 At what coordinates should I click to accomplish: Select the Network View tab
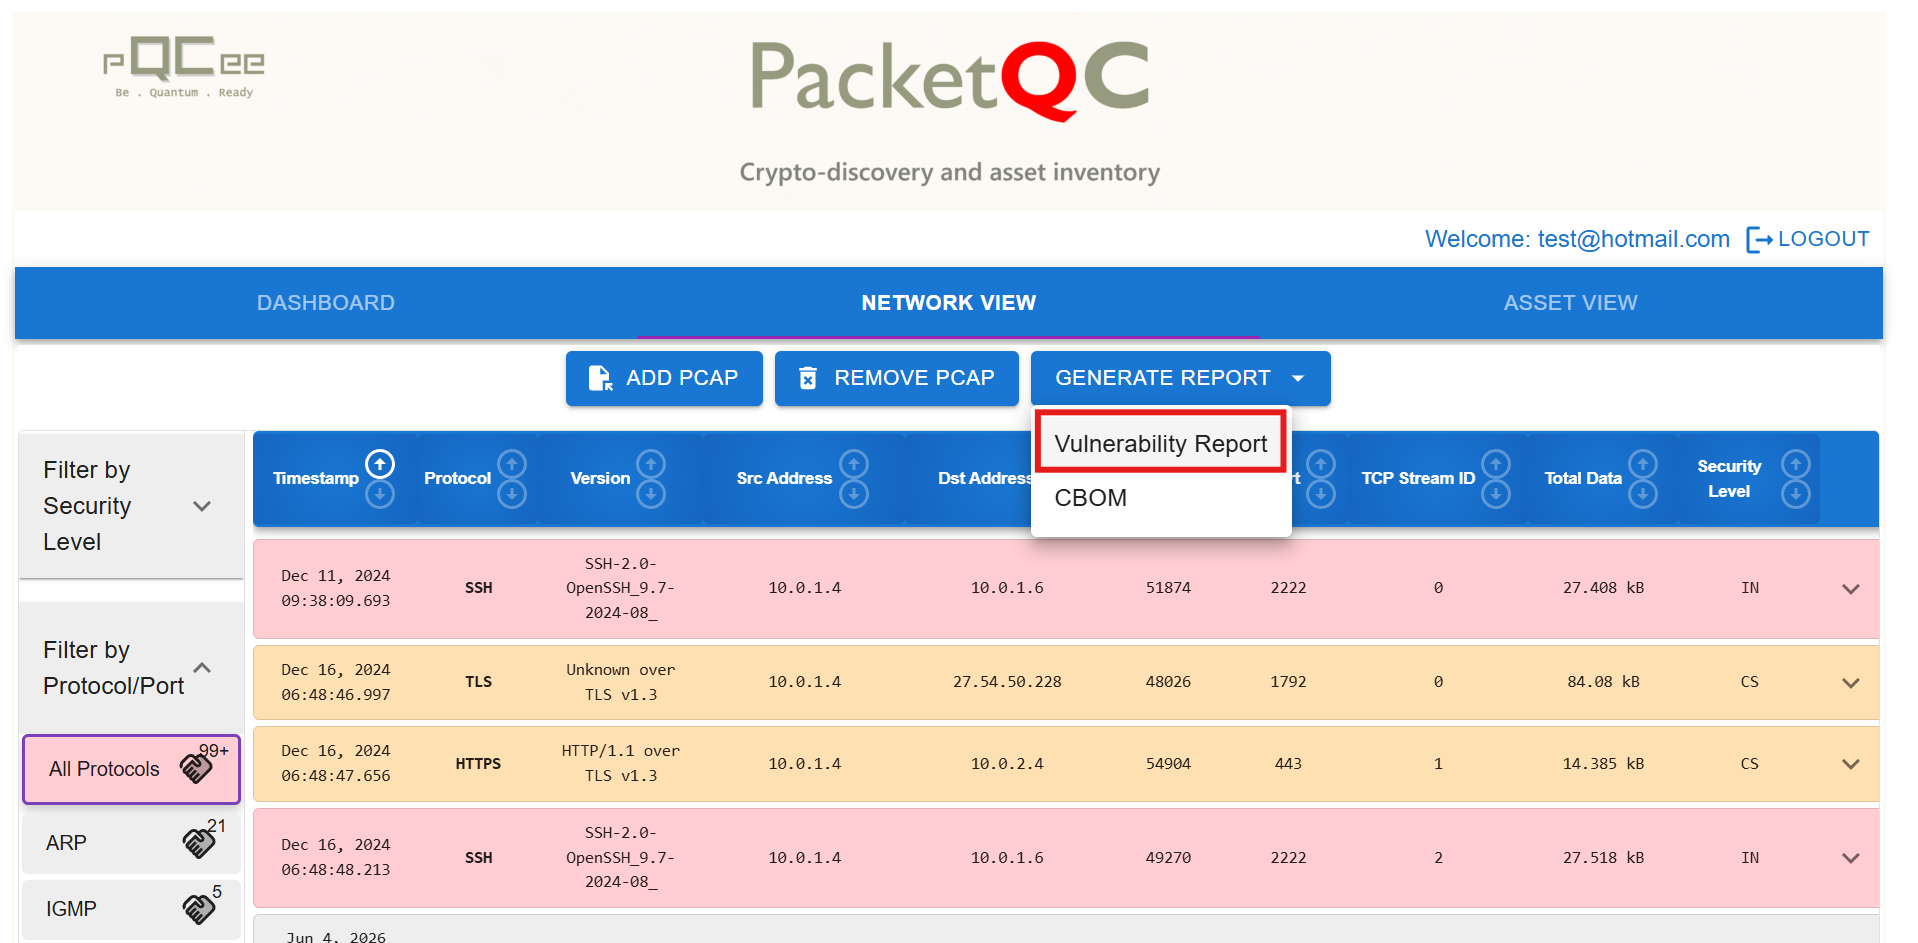coord(949,303)
